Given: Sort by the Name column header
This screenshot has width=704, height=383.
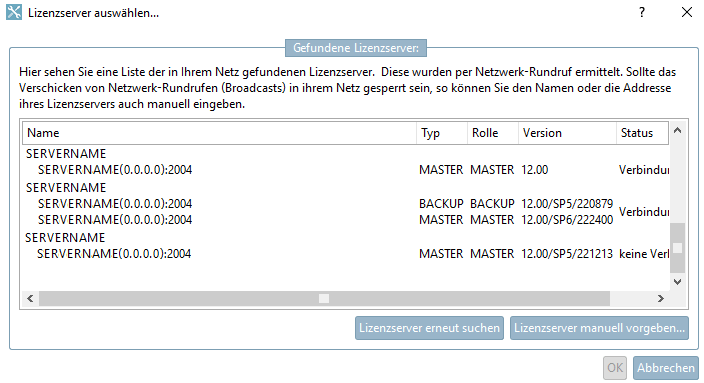Looking at the screenshot, I should pyautogui.click(x=220, y=133).
